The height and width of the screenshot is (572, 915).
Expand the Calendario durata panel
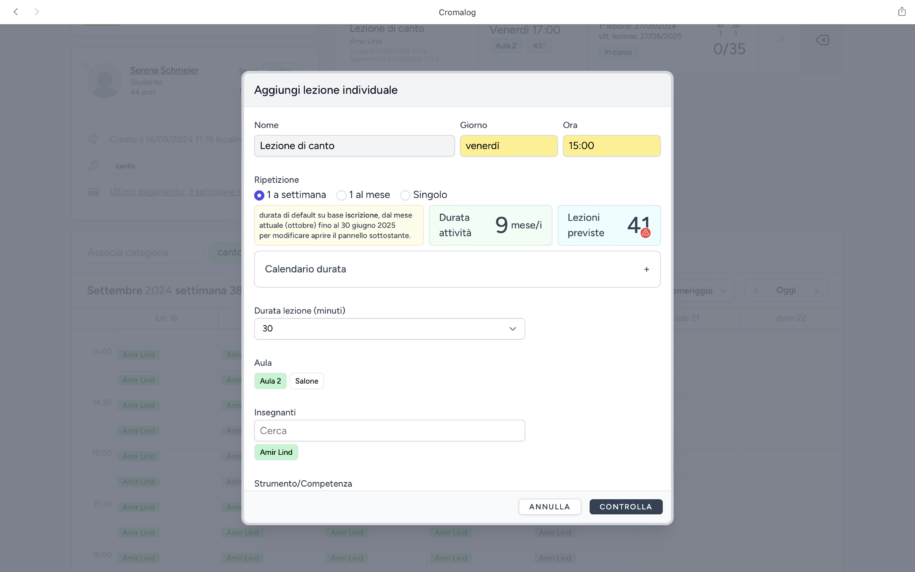456,269
